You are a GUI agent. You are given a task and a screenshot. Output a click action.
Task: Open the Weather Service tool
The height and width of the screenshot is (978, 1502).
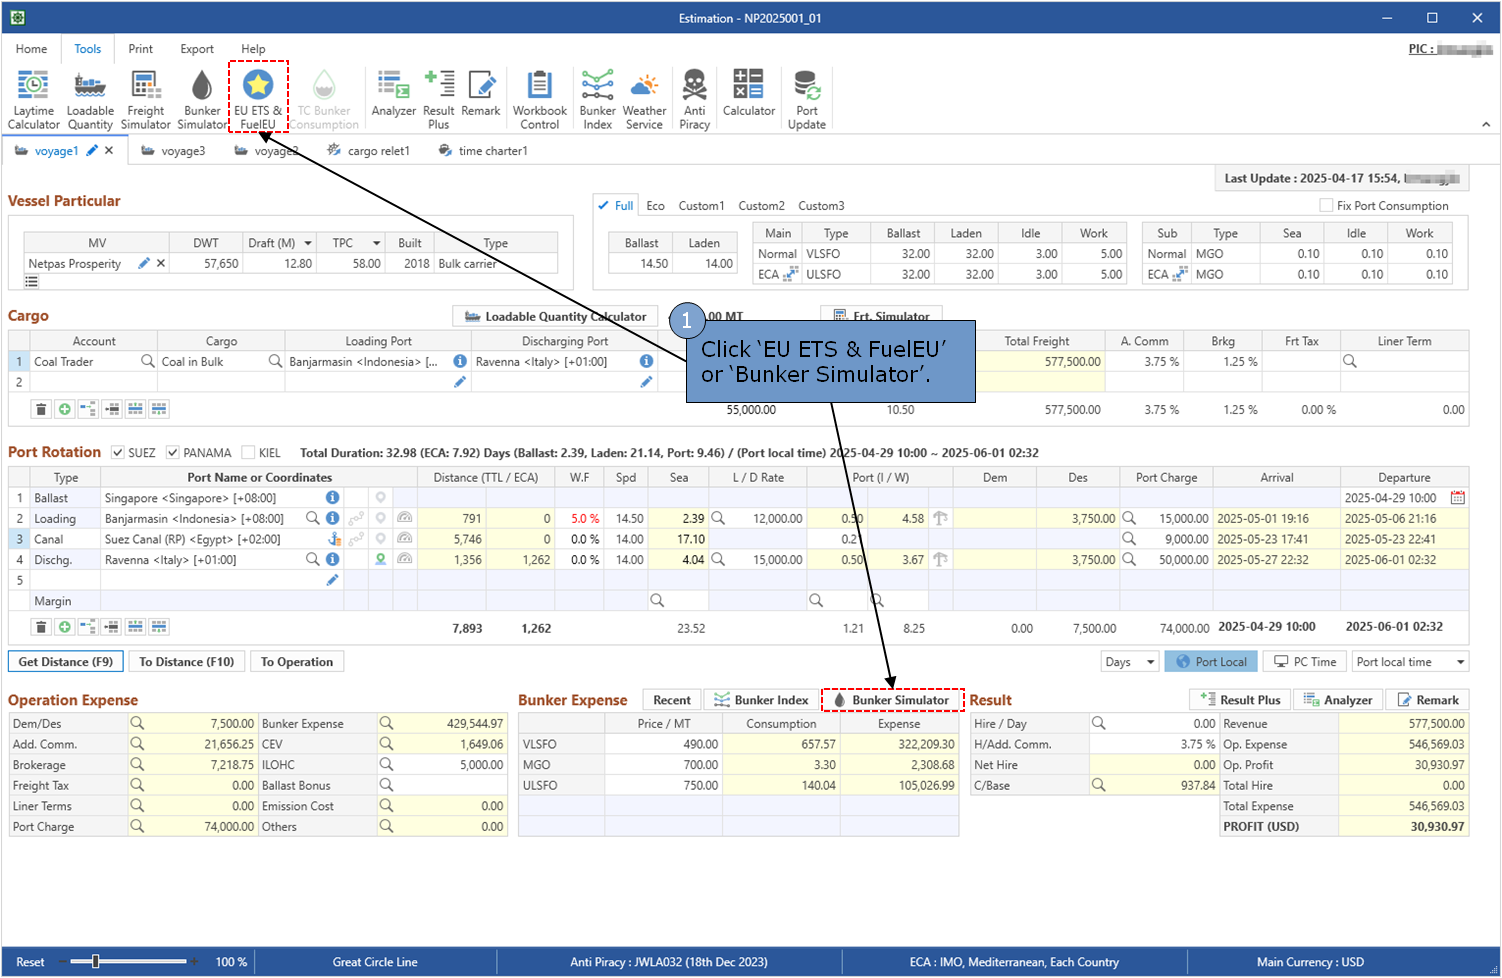pyautogui.click(x=644, y=99)
